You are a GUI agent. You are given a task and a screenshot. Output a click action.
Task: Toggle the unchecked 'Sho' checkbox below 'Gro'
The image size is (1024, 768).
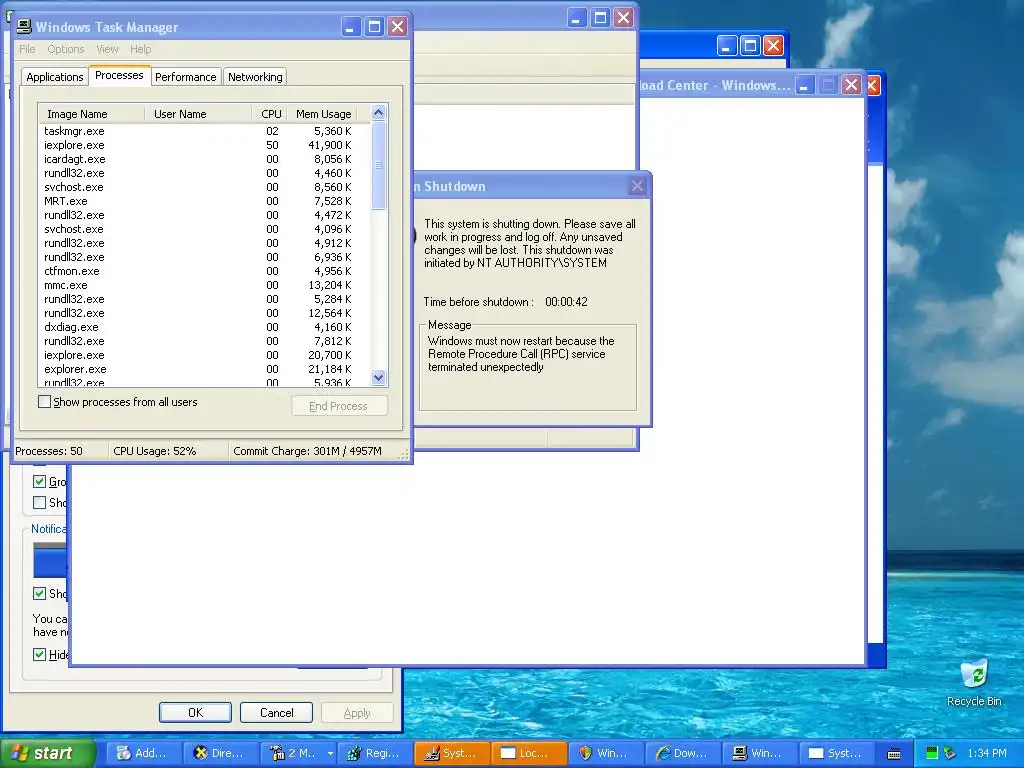39,502
